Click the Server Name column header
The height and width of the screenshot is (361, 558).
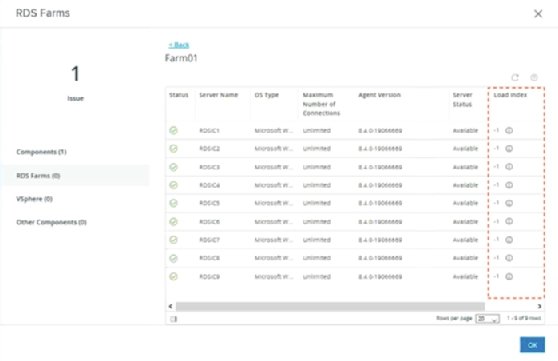coord(219,95)
